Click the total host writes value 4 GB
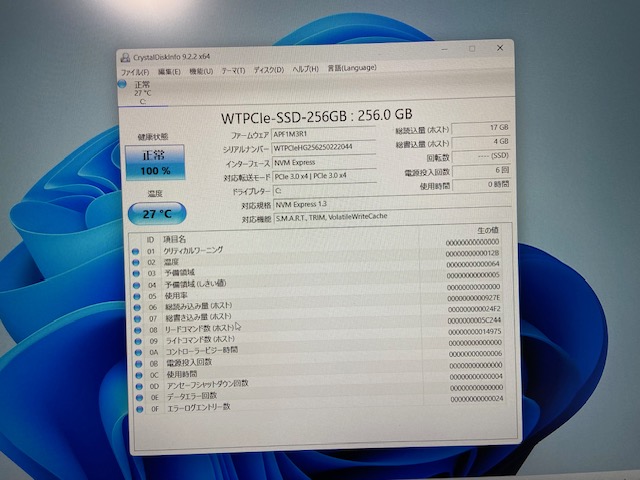The width and height of the screenshot is (640, 480). pyautogui.click(x=481, y=142)
